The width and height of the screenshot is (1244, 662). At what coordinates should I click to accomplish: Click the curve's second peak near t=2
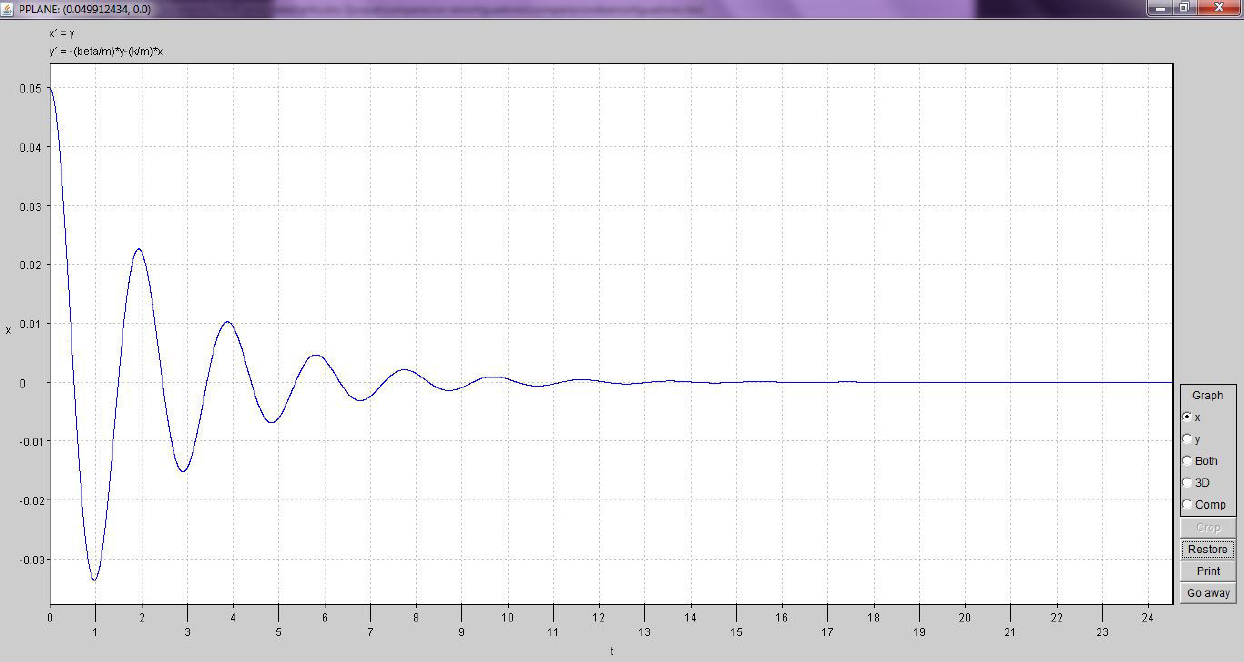pos(139,249)
